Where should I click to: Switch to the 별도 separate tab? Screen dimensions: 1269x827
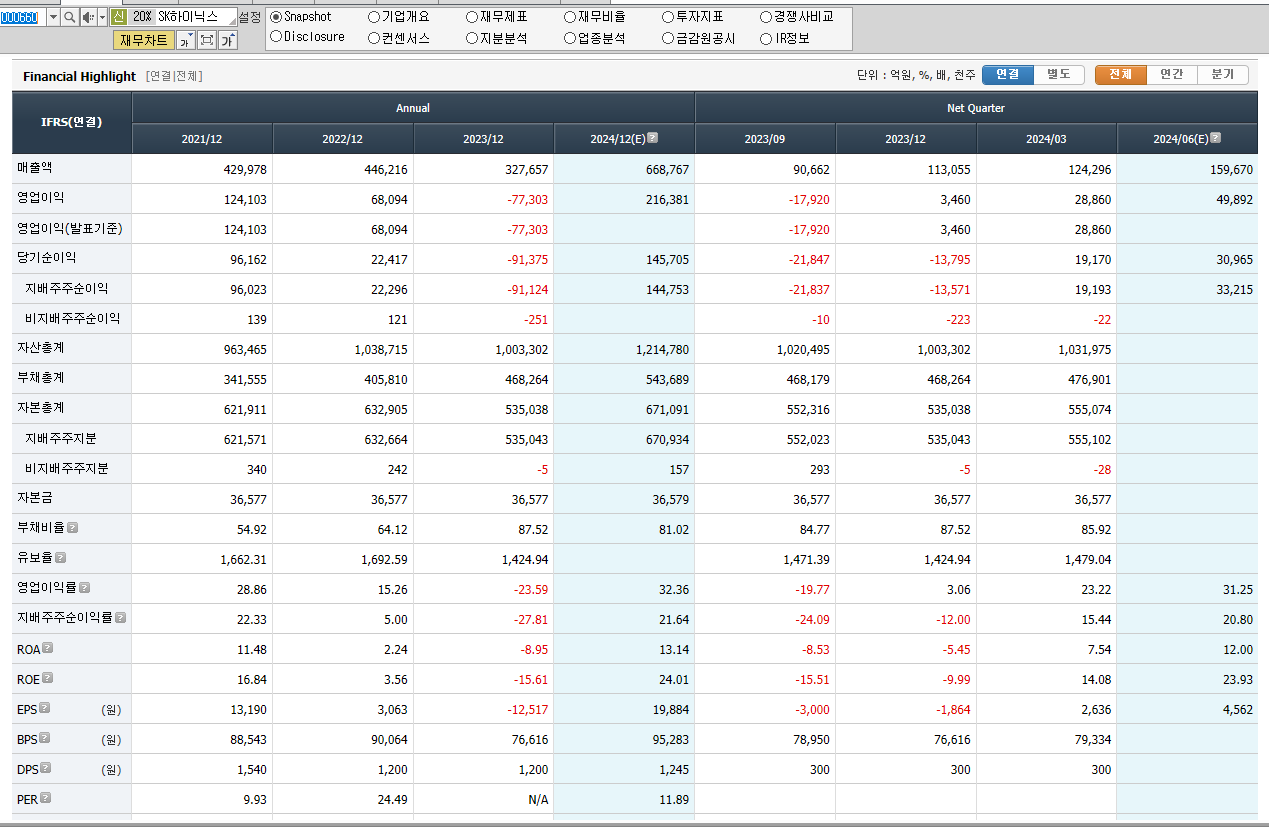pos(1058,75)
